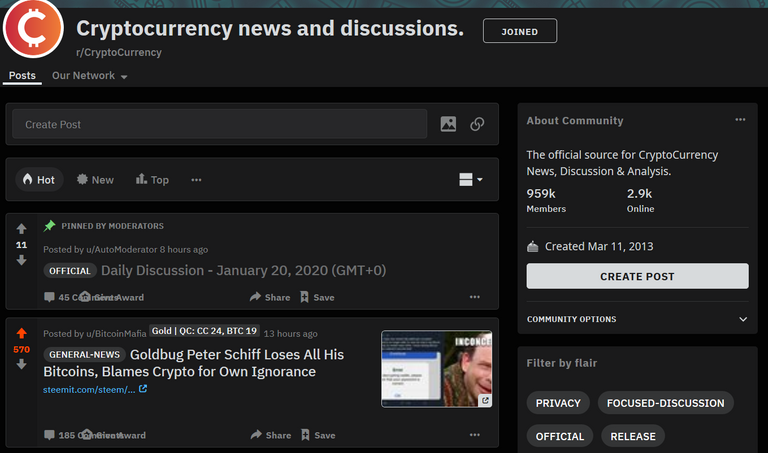Open the u/BitcoinMafia profile
The width and height of the screenshot is (768, 453).
116,334
